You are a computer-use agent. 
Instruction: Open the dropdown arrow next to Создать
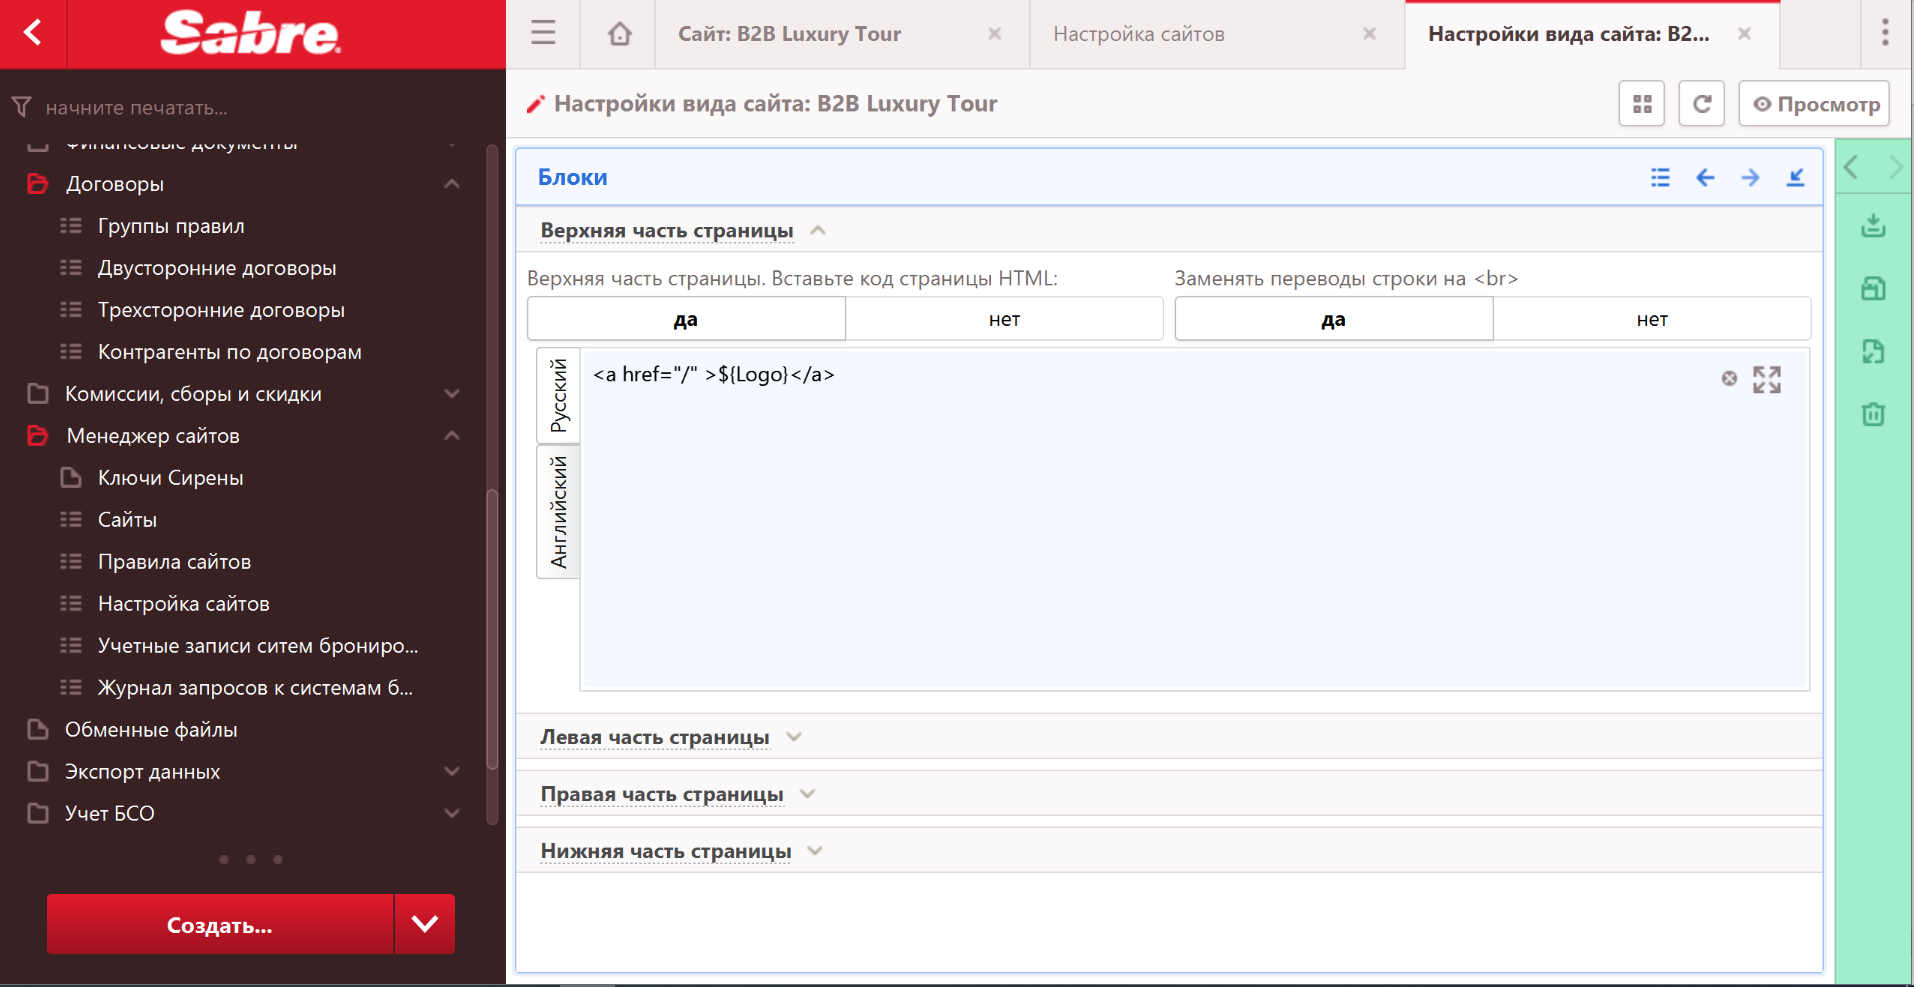click(425, 924)
